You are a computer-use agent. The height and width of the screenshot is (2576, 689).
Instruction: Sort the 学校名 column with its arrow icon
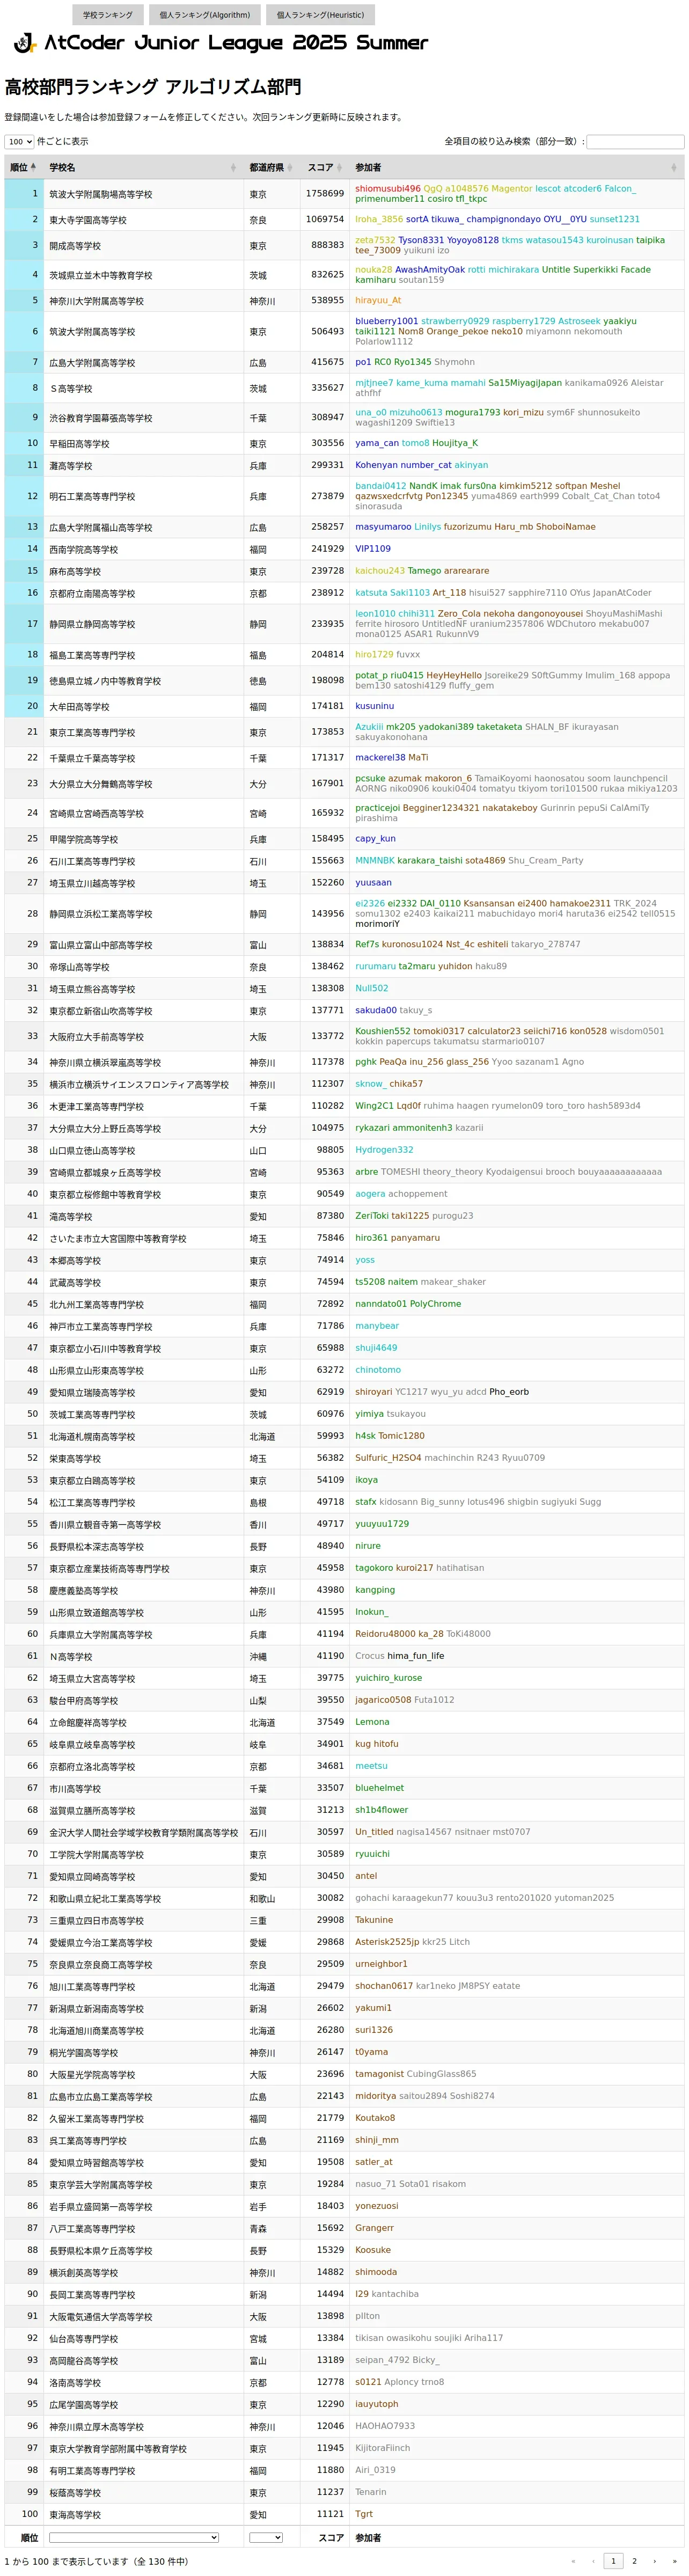pos(233,167)
